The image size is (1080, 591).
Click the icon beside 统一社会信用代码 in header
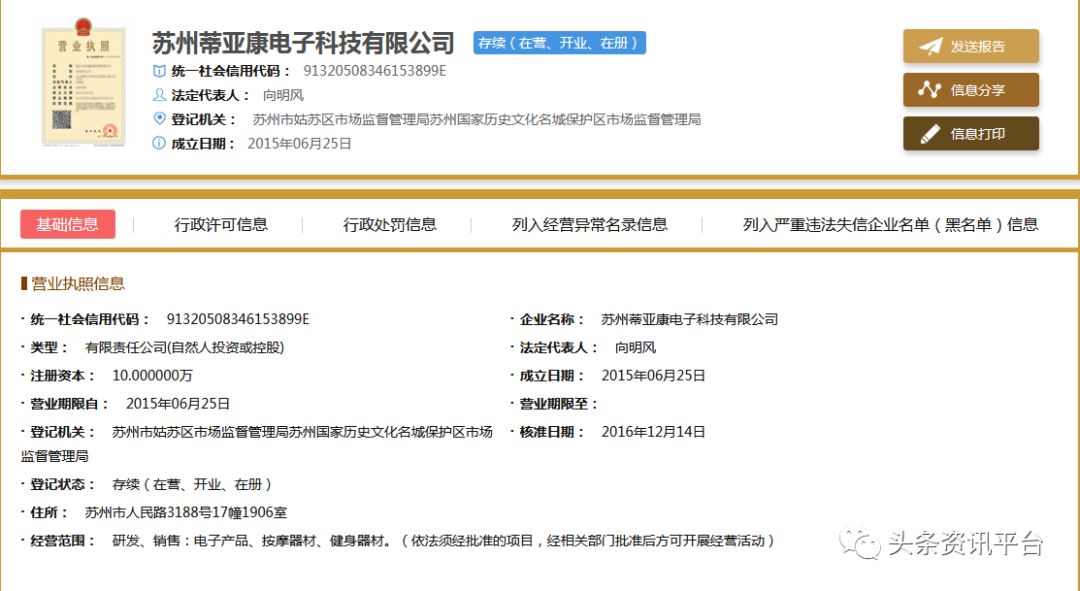(x=159, y=71)
